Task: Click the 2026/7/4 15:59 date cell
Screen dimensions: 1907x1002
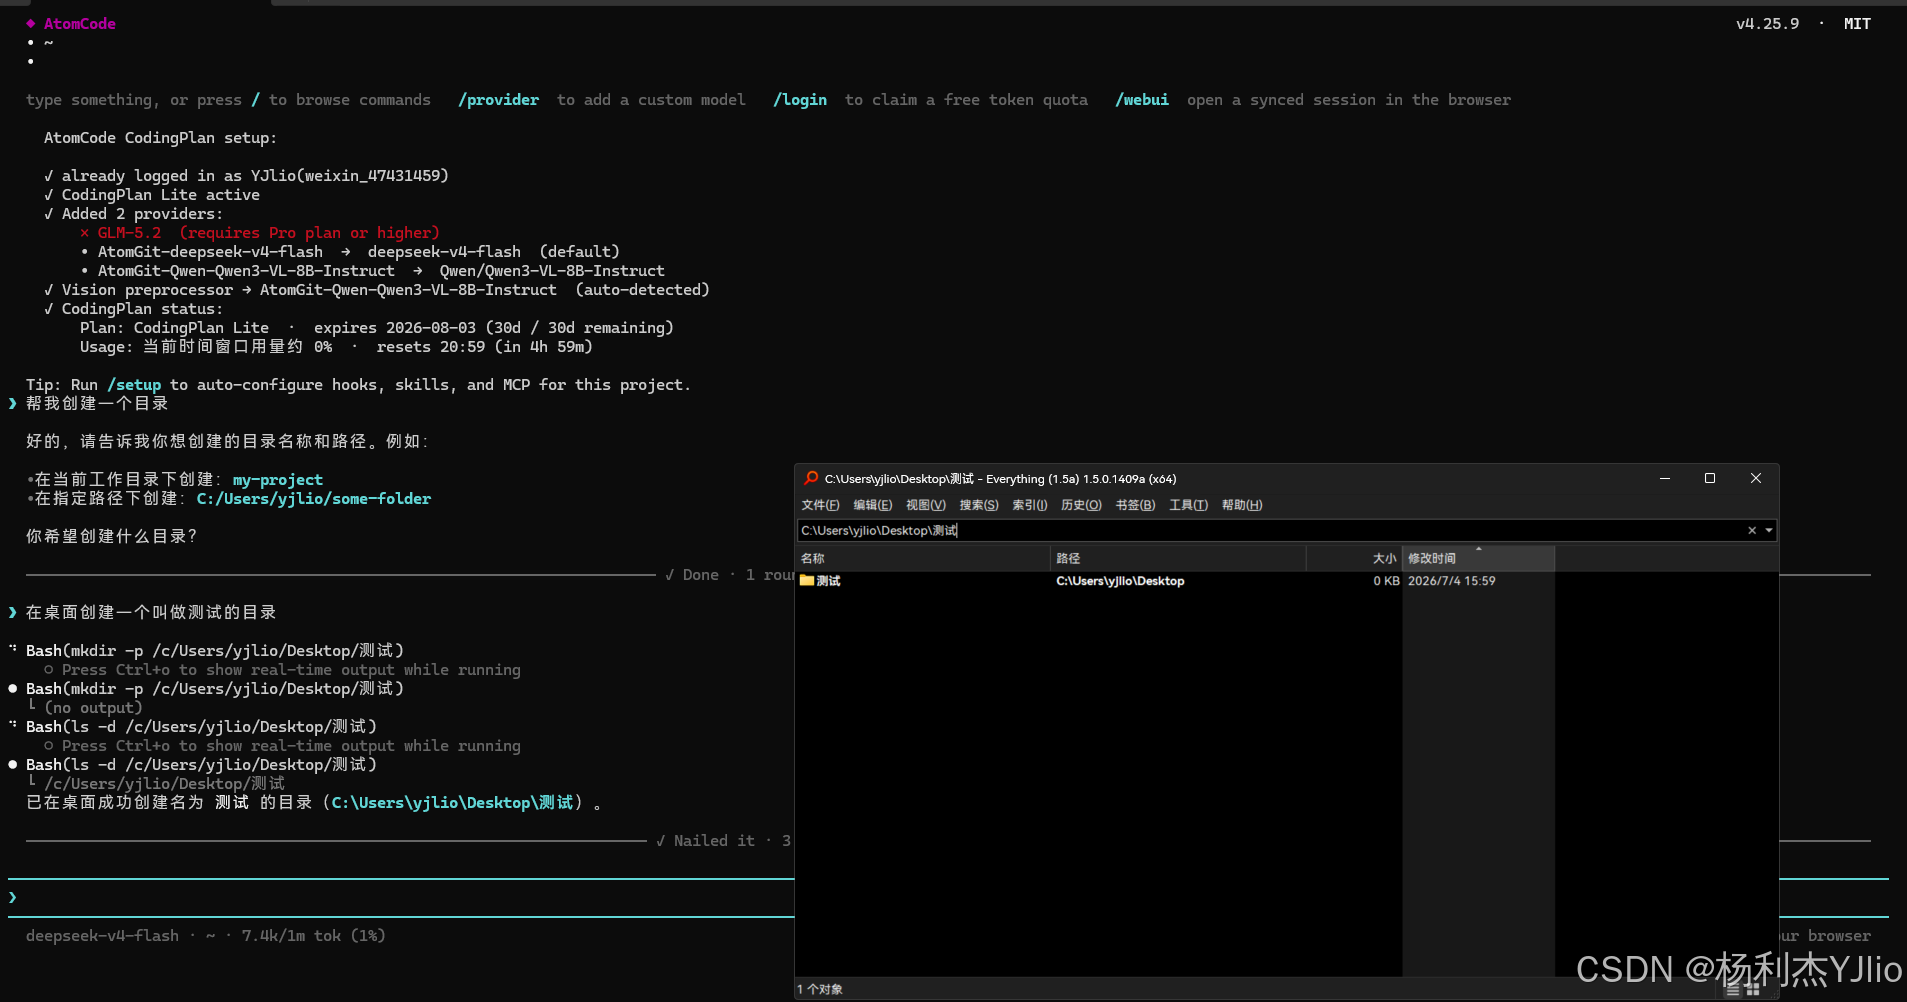Action: [x=1451, y=581]
